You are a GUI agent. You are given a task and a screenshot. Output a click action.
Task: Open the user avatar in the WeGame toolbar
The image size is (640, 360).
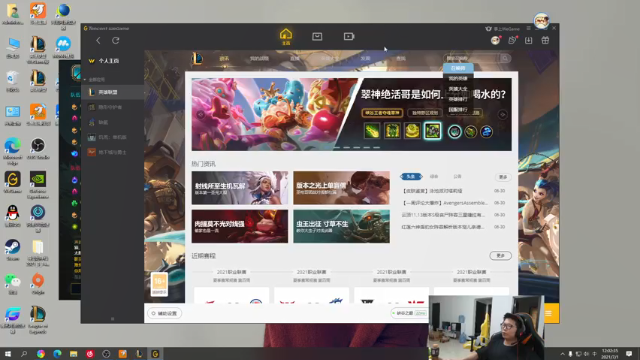point(496,40)
